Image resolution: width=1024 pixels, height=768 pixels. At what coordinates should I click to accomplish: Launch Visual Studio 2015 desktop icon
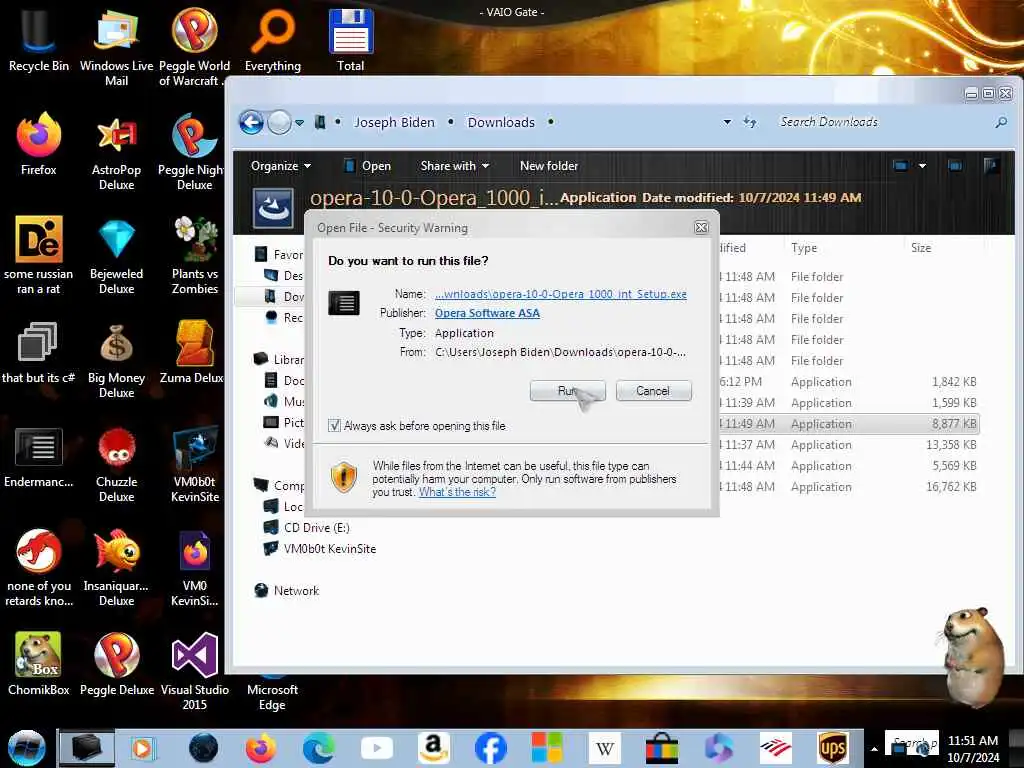point(195,671)
